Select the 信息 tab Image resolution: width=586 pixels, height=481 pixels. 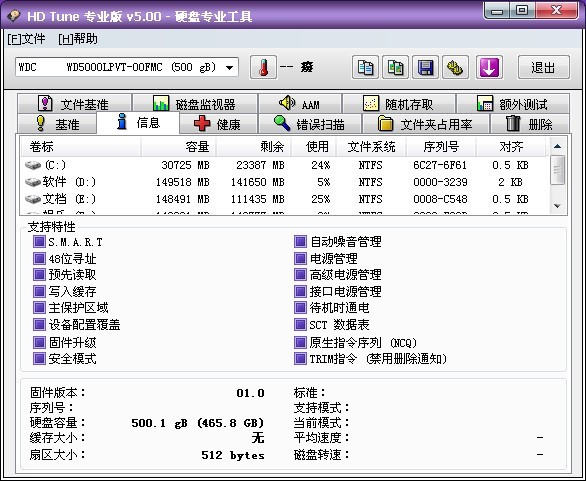click(x=138, y=122)
